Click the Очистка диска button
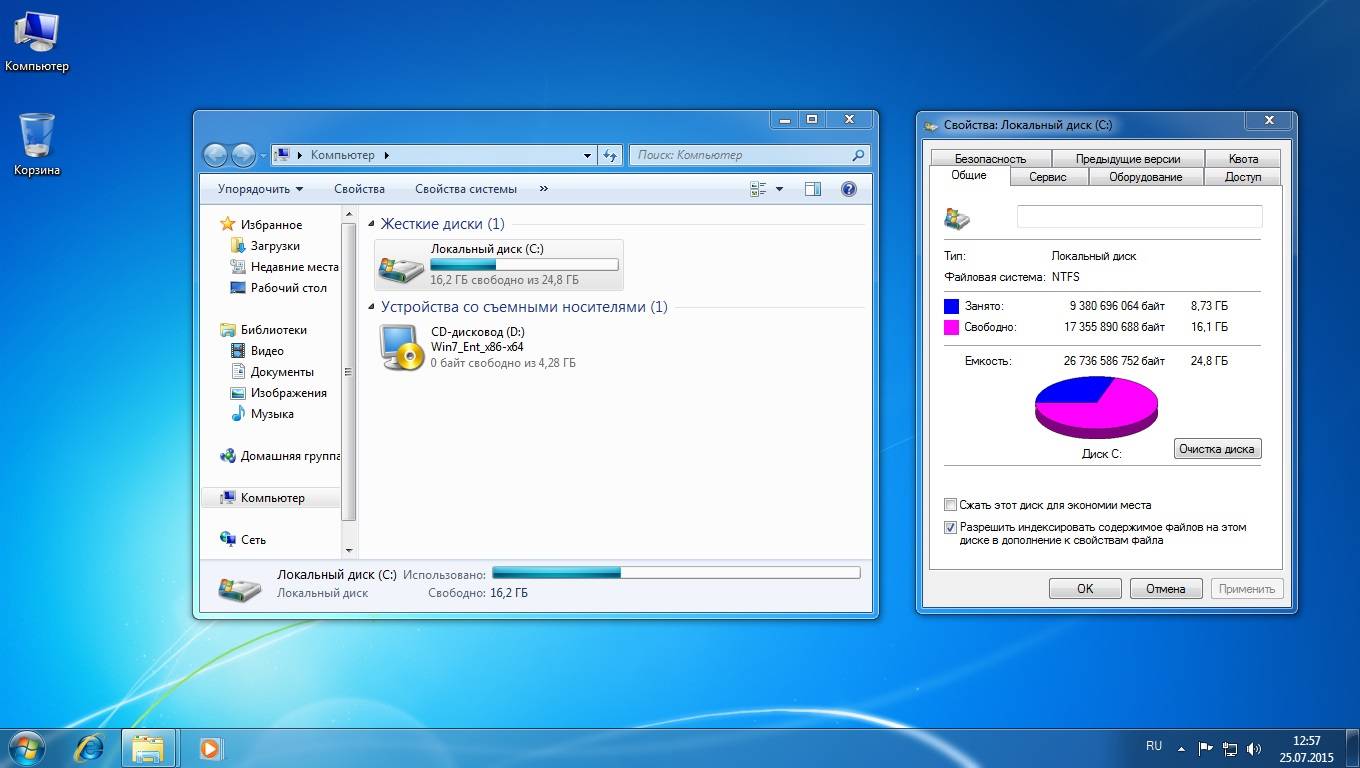The image size is (1360, 768). (1216, 449)
